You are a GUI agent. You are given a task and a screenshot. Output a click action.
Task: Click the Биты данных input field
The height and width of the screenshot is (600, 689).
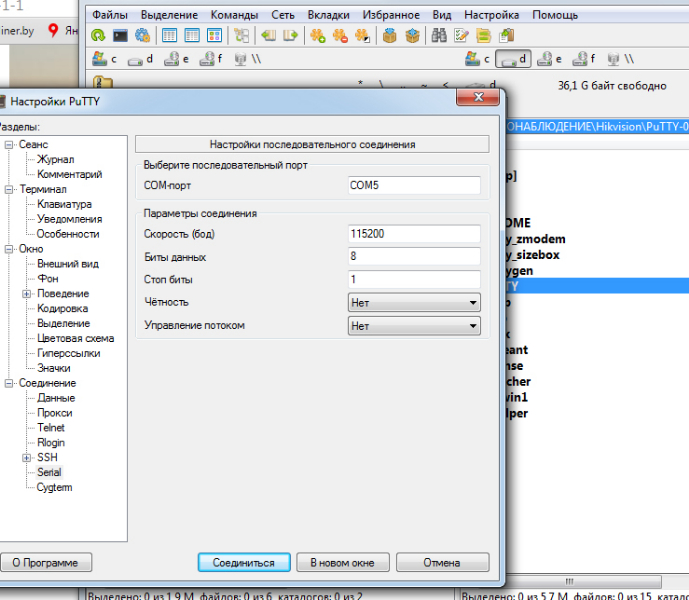[x=414, y=256]
